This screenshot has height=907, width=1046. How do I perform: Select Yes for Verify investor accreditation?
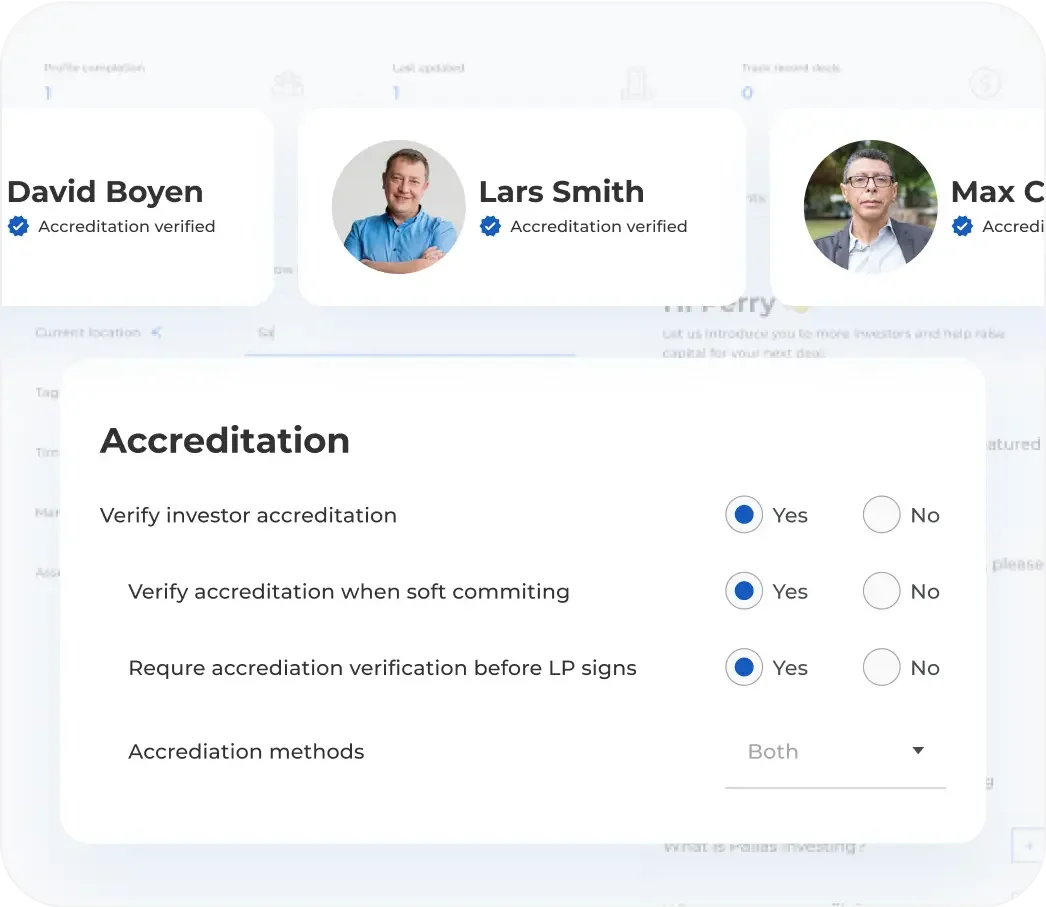click(x=743, y=514)
